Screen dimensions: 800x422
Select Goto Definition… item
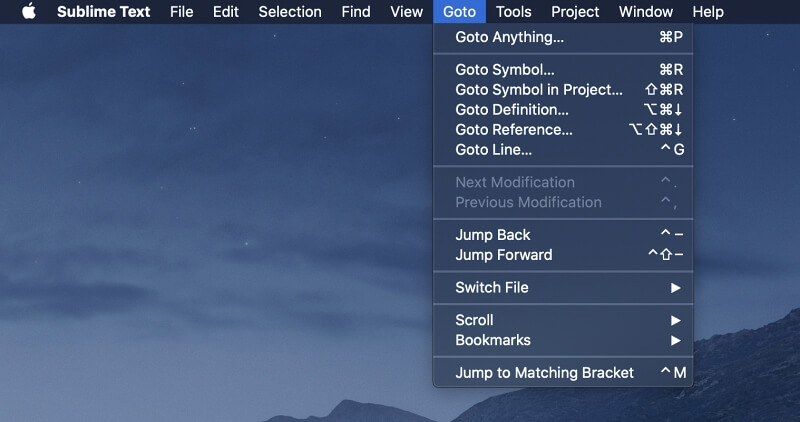pyautogui.click(x=563, y=110)
